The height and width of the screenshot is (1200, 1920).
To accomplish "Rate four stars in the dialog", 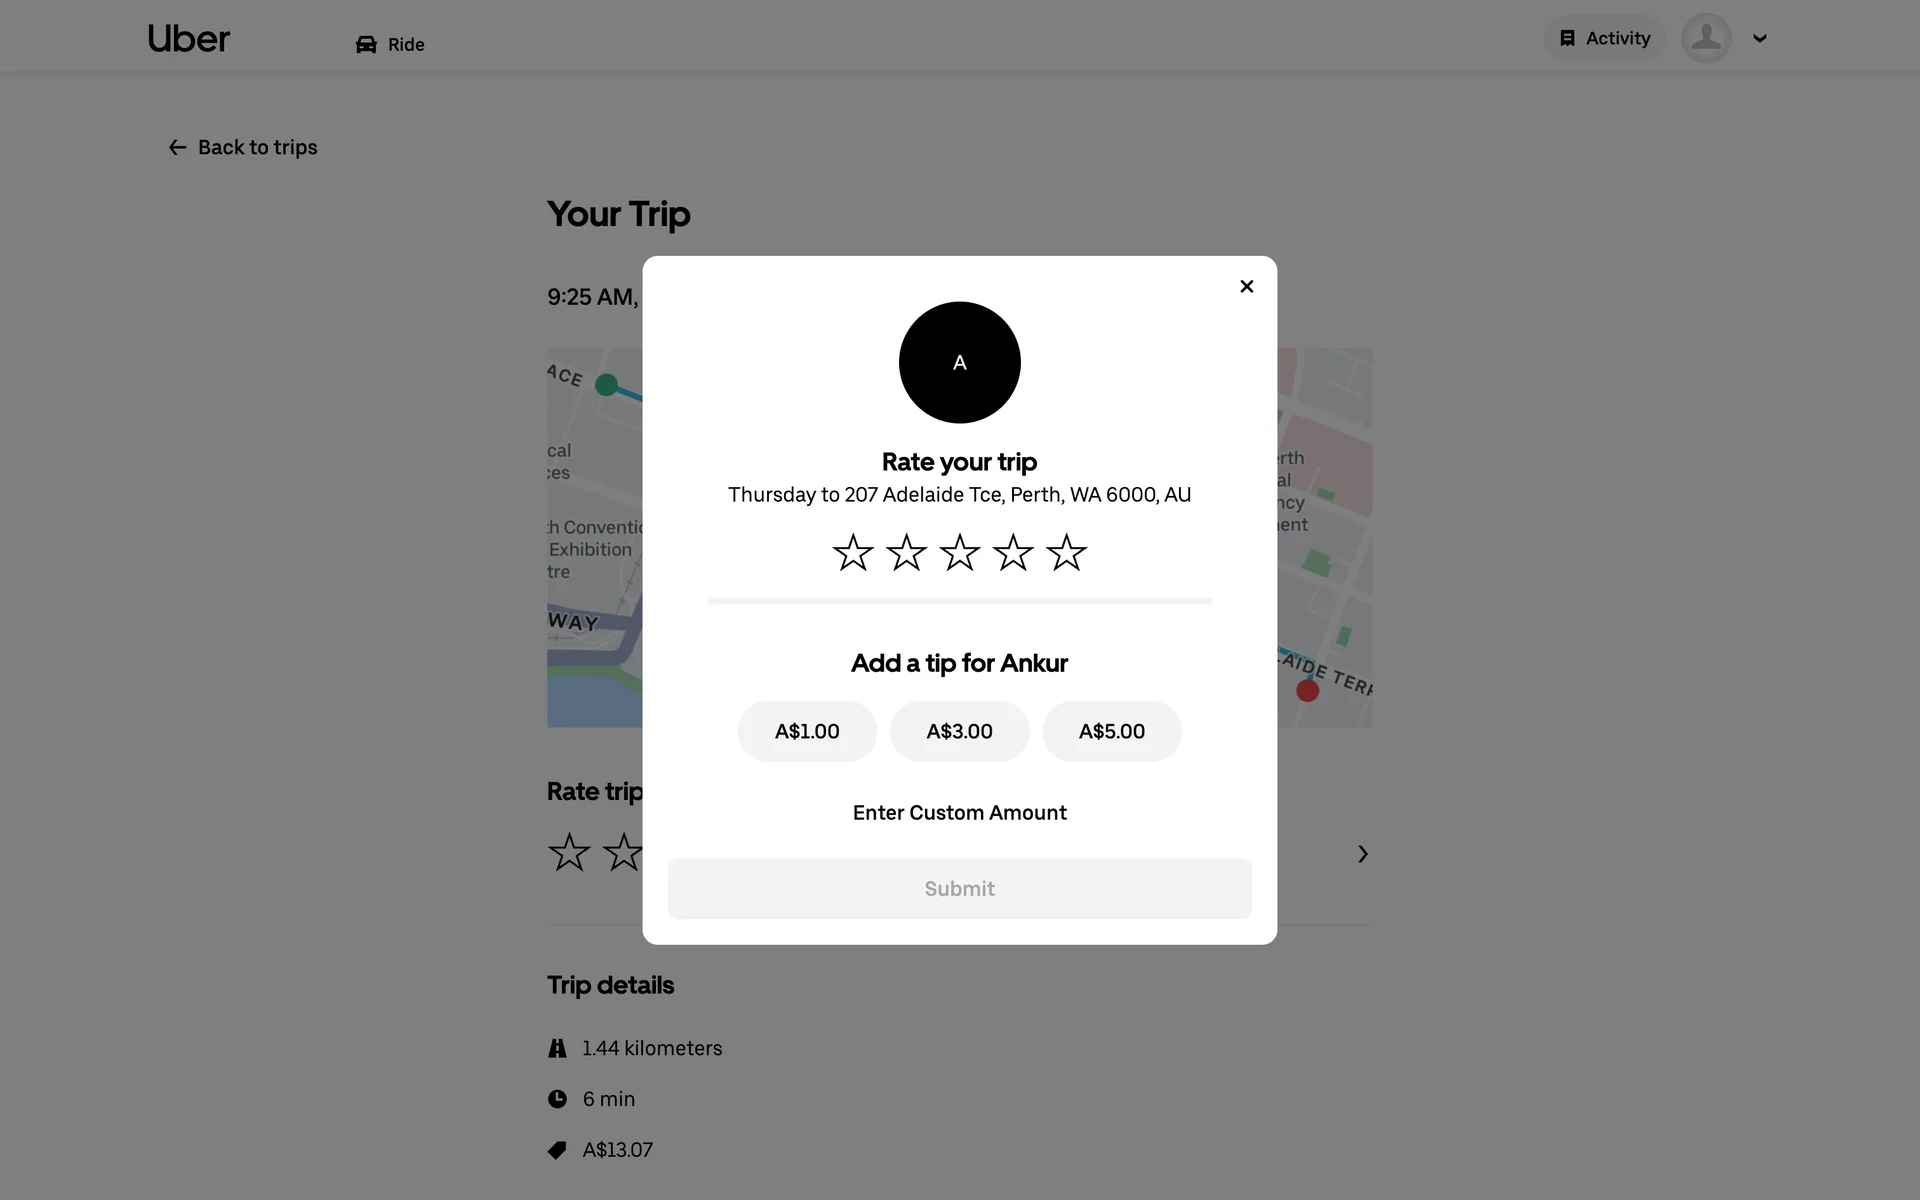I will tap(1013, 552).
